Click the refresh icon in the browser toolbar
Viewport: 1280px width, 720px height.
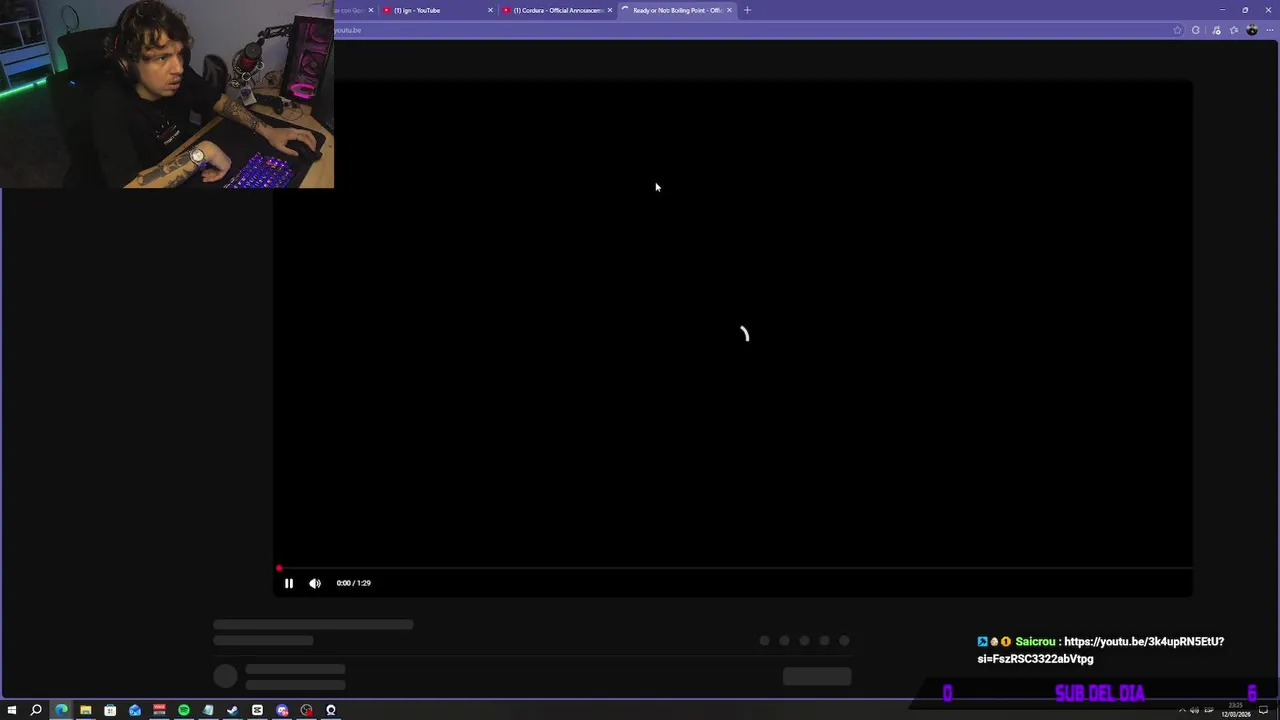[1196, 30]
